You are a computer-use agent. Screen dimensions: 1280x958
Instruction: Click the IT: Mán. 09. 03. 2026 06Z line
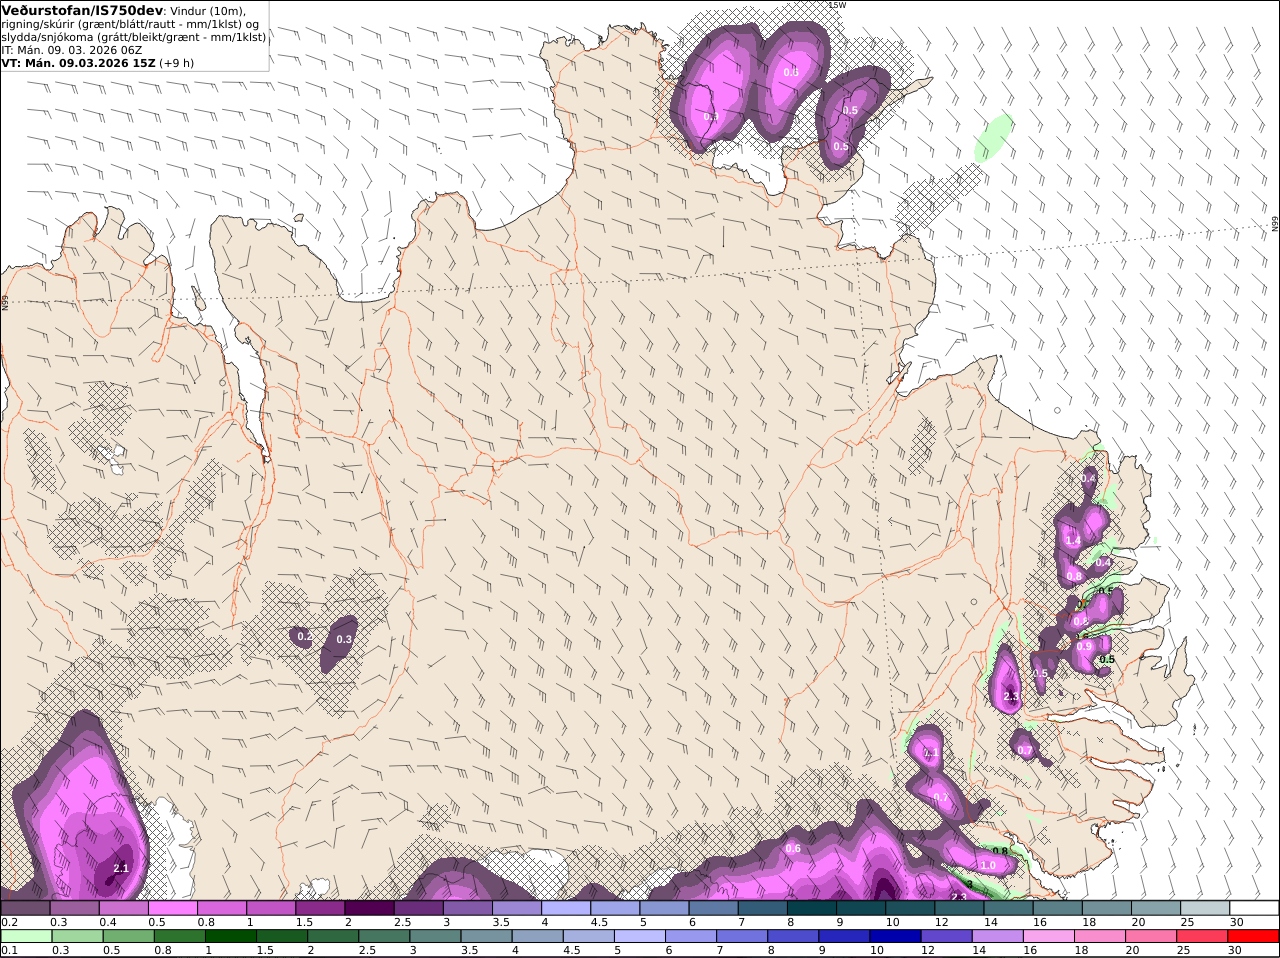(x=72, y=50)
